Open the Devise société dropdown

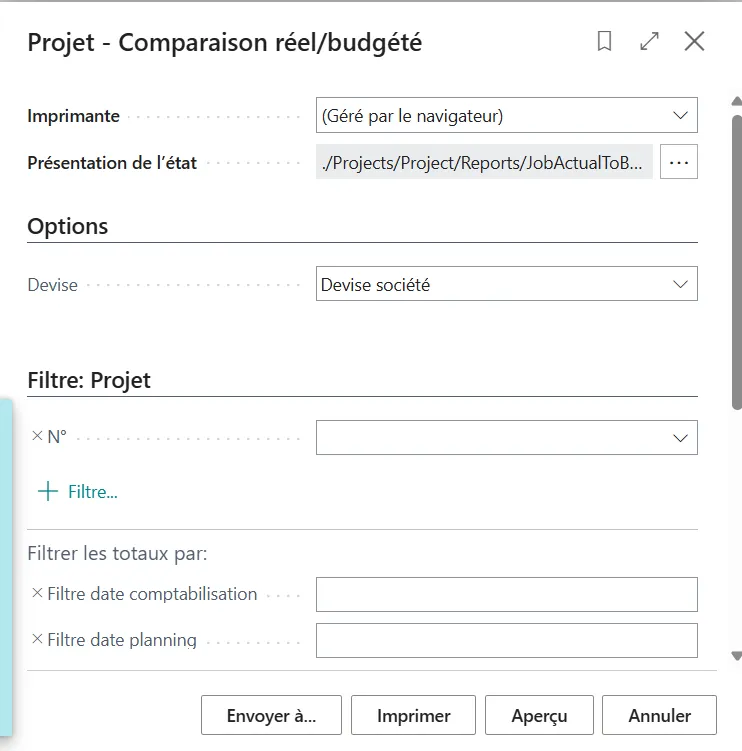click(x=506, y=284)
